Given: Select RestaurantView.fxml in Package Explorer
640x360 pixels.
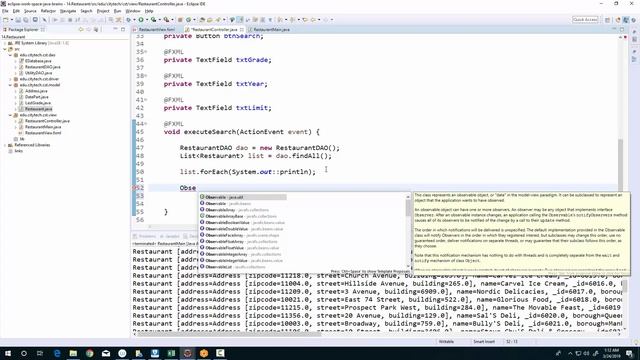Looking at the screenshot, I should 42,133.
